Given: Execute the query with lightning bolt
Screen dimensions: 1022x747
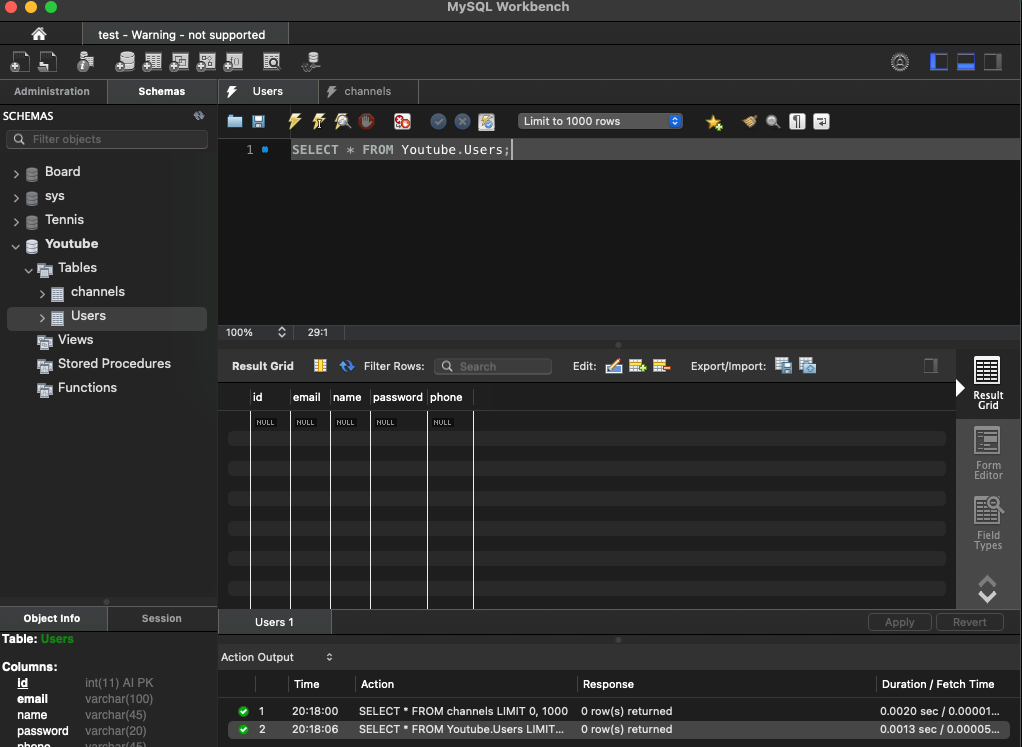Looking at the screenshot, I should [x=295, y=121].
